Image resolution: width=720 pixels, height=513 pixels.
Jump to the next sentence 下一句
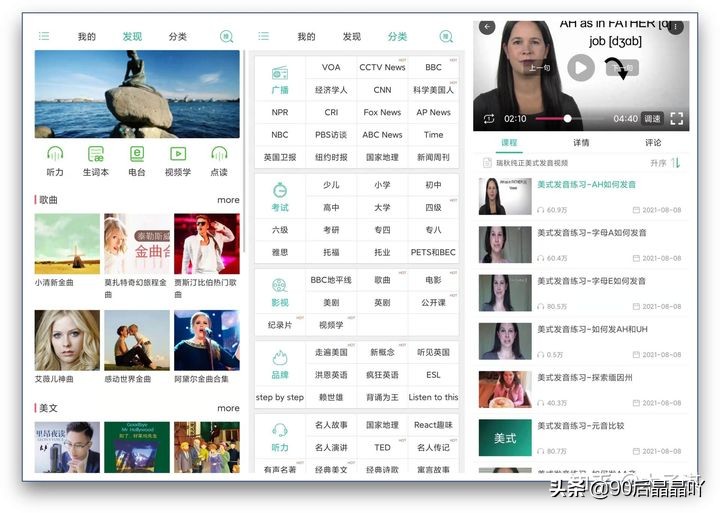pyautogui.click(x=622, y=68)
